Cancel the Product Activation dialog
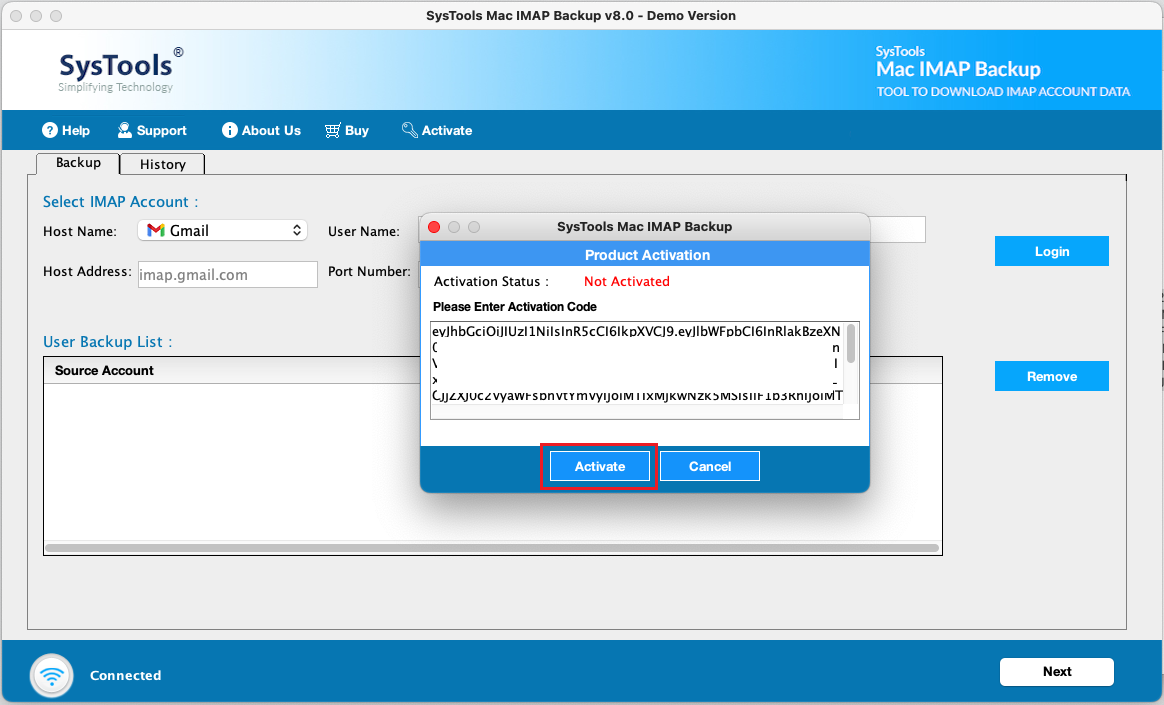 tap(710, 467)
